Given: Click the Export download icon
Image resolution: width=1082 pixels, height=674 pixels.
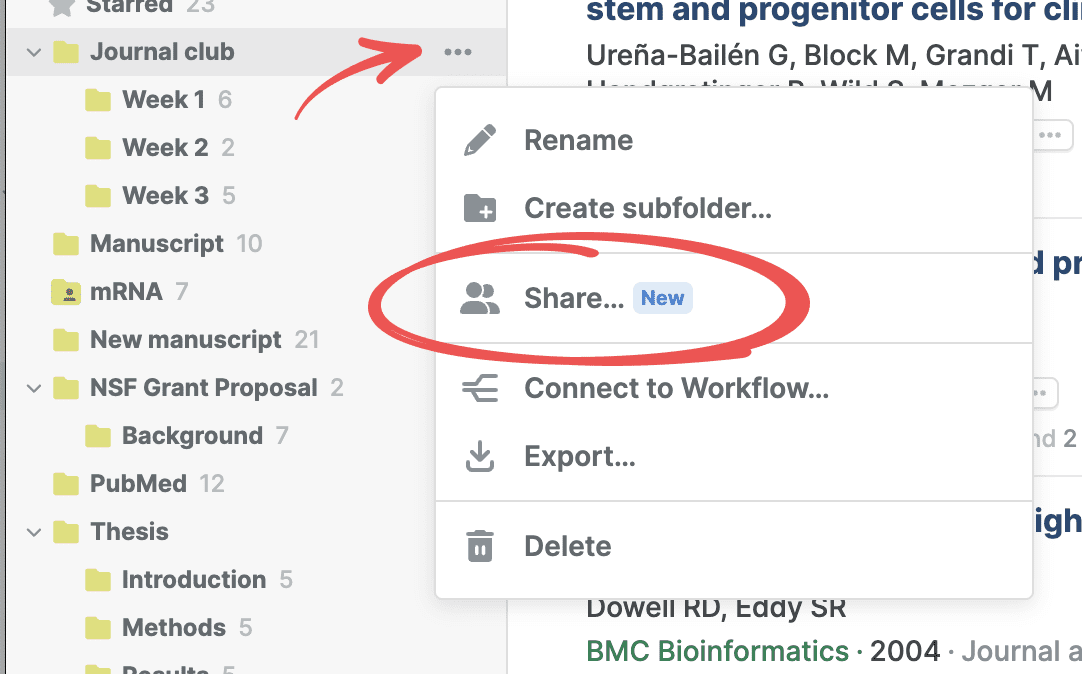Looking at the screenshot, I should point(480,457).
